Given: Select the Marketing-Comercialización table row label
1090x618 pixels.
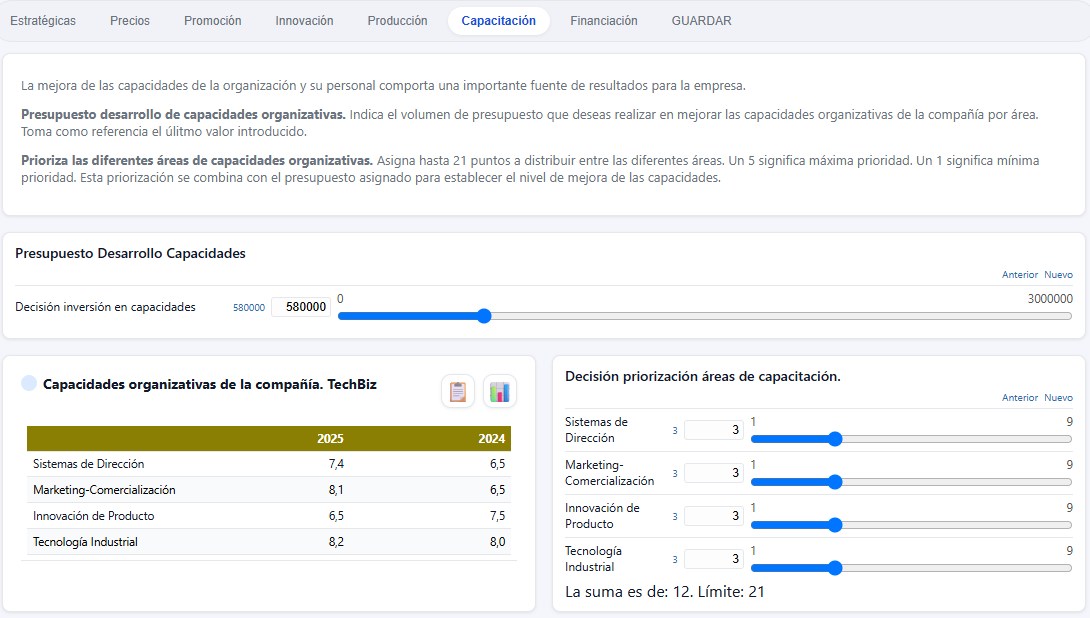Looking at the screenshot, I should (x=104, y=489).
